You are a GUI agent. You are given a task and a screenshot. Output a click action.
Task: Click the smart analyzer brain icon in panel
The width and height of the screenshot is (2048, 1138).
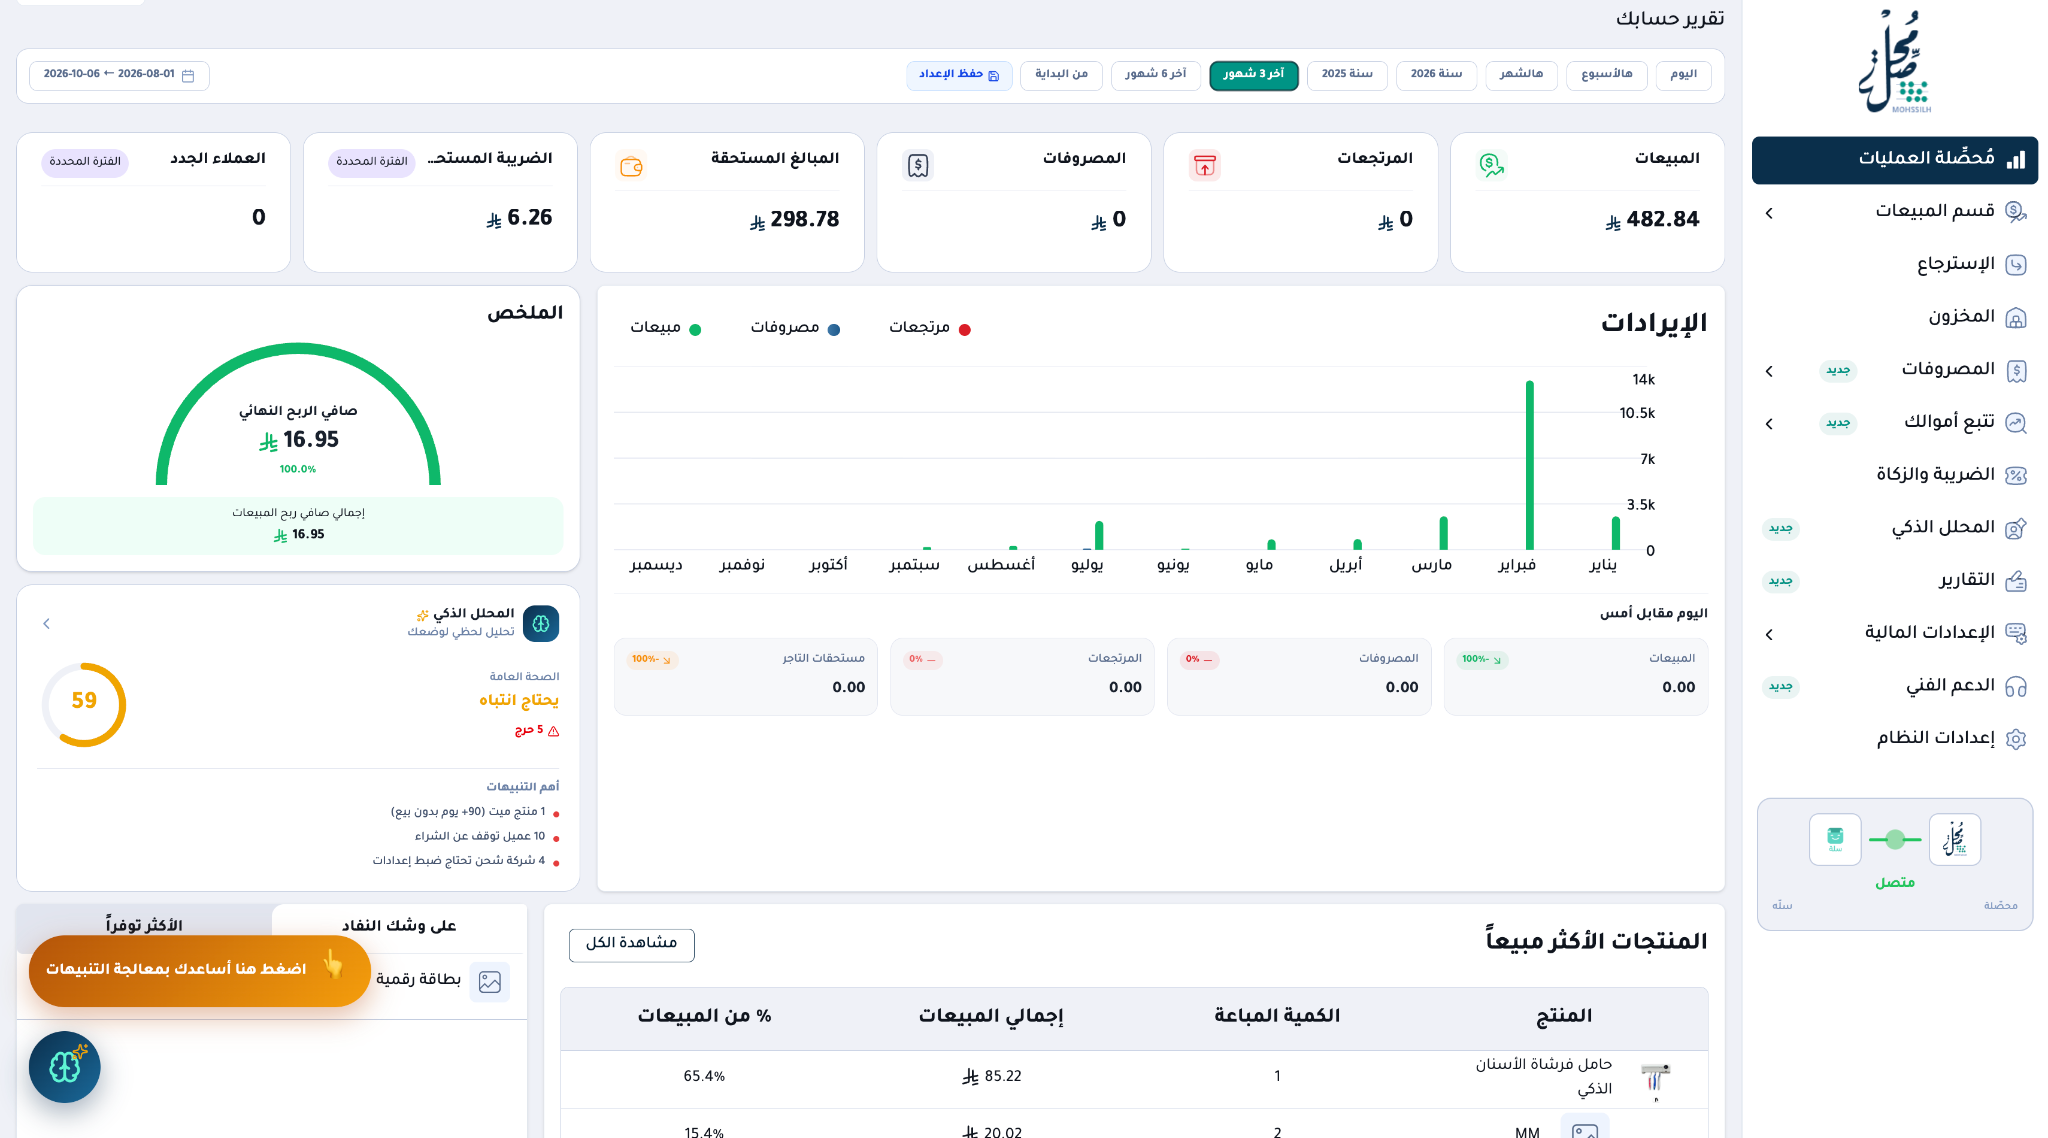pyautogui.click(x=541, y=623)
